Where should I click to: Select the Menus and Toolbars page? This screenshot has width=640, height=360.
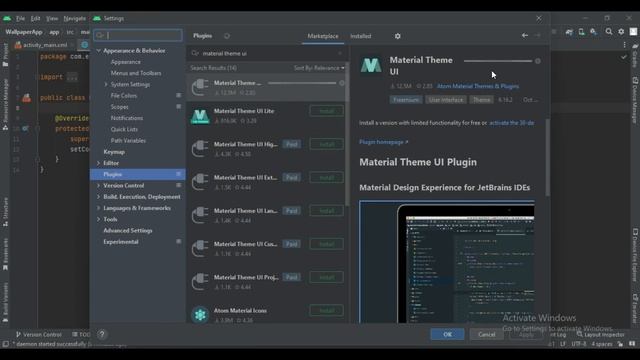click(x=136, y=73)
